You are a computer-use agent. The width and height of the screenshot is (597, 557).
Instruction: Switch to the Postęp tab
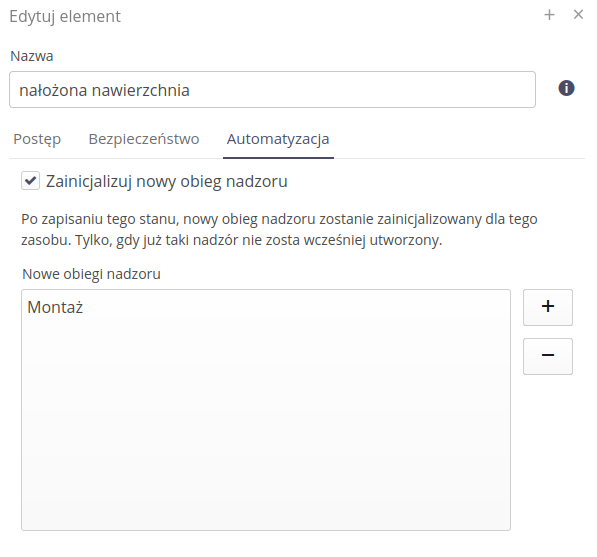(37, 139)
